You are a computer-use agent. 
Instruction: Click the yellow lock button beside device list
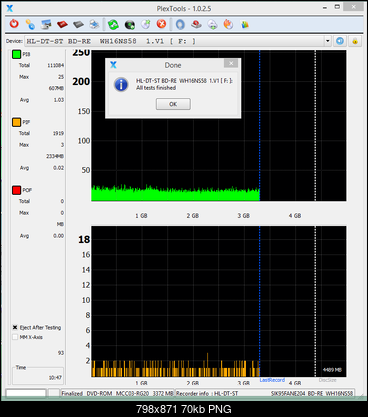[x=355, y=41]
